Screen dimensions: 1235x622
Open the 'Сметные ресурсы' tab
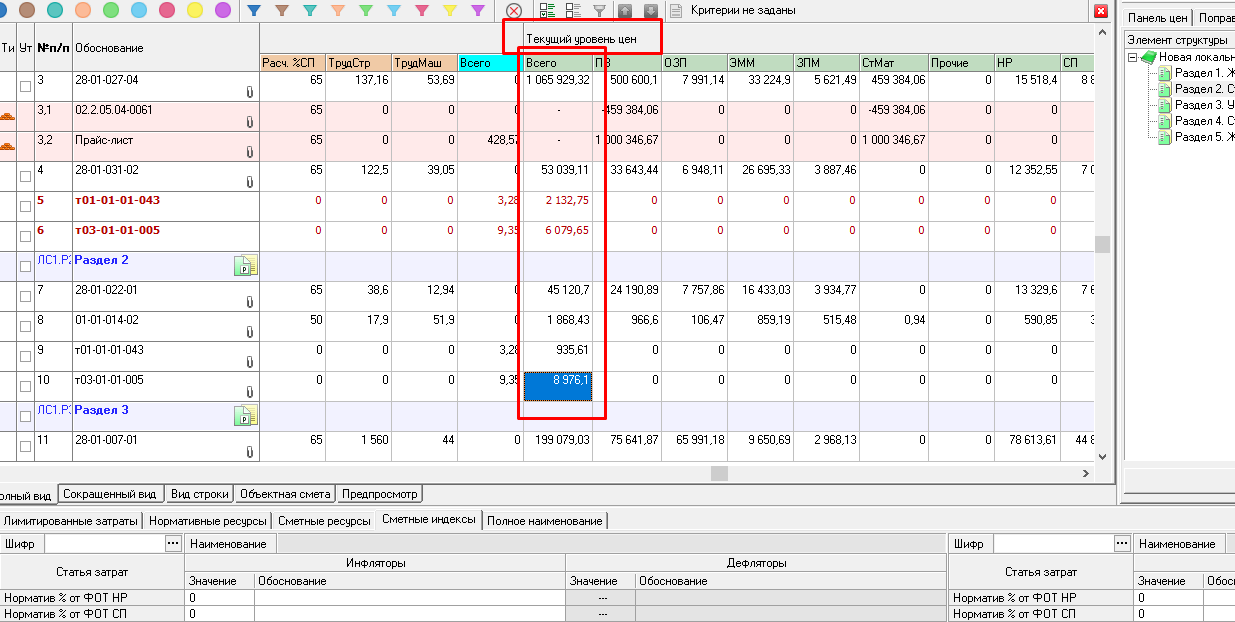[x=324, y=521]
